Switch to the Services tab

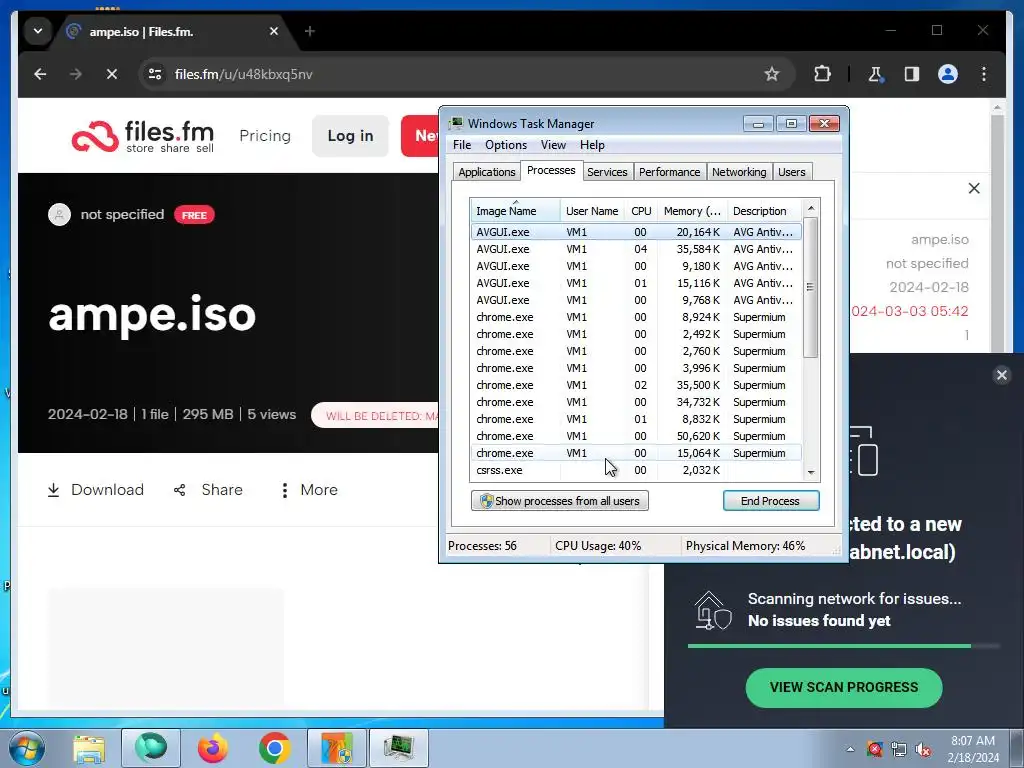pyautogui.click(x=607, y=172)
